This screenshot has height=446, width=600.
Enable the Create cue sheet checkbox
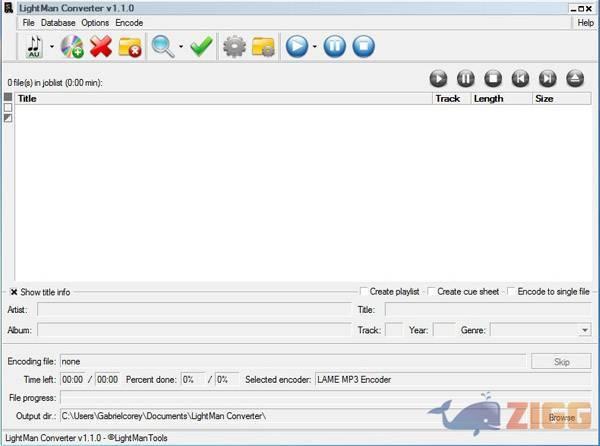pos(431,291)
